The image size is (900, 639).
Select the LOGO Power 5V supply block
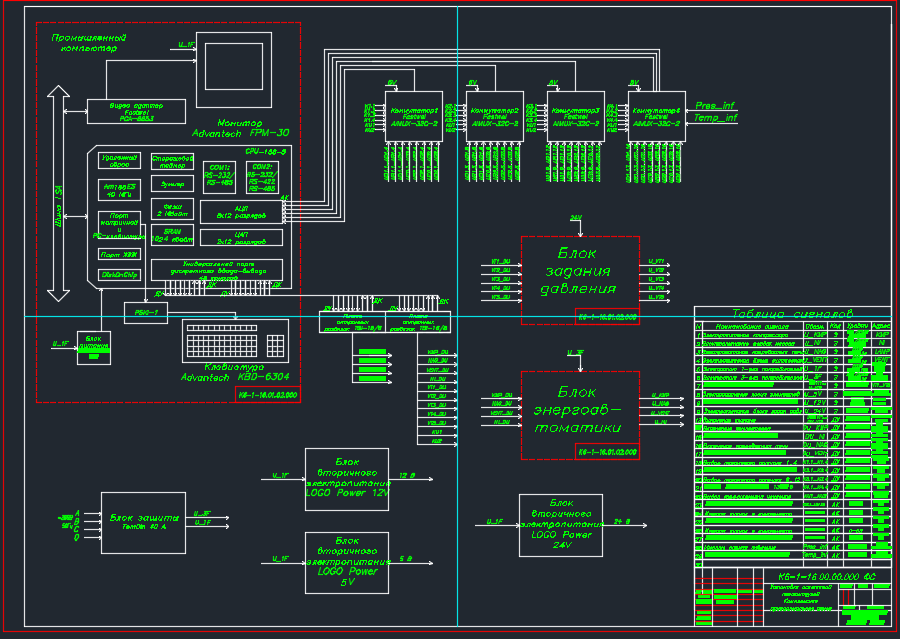pyautogui.click(x=347, y=563)
